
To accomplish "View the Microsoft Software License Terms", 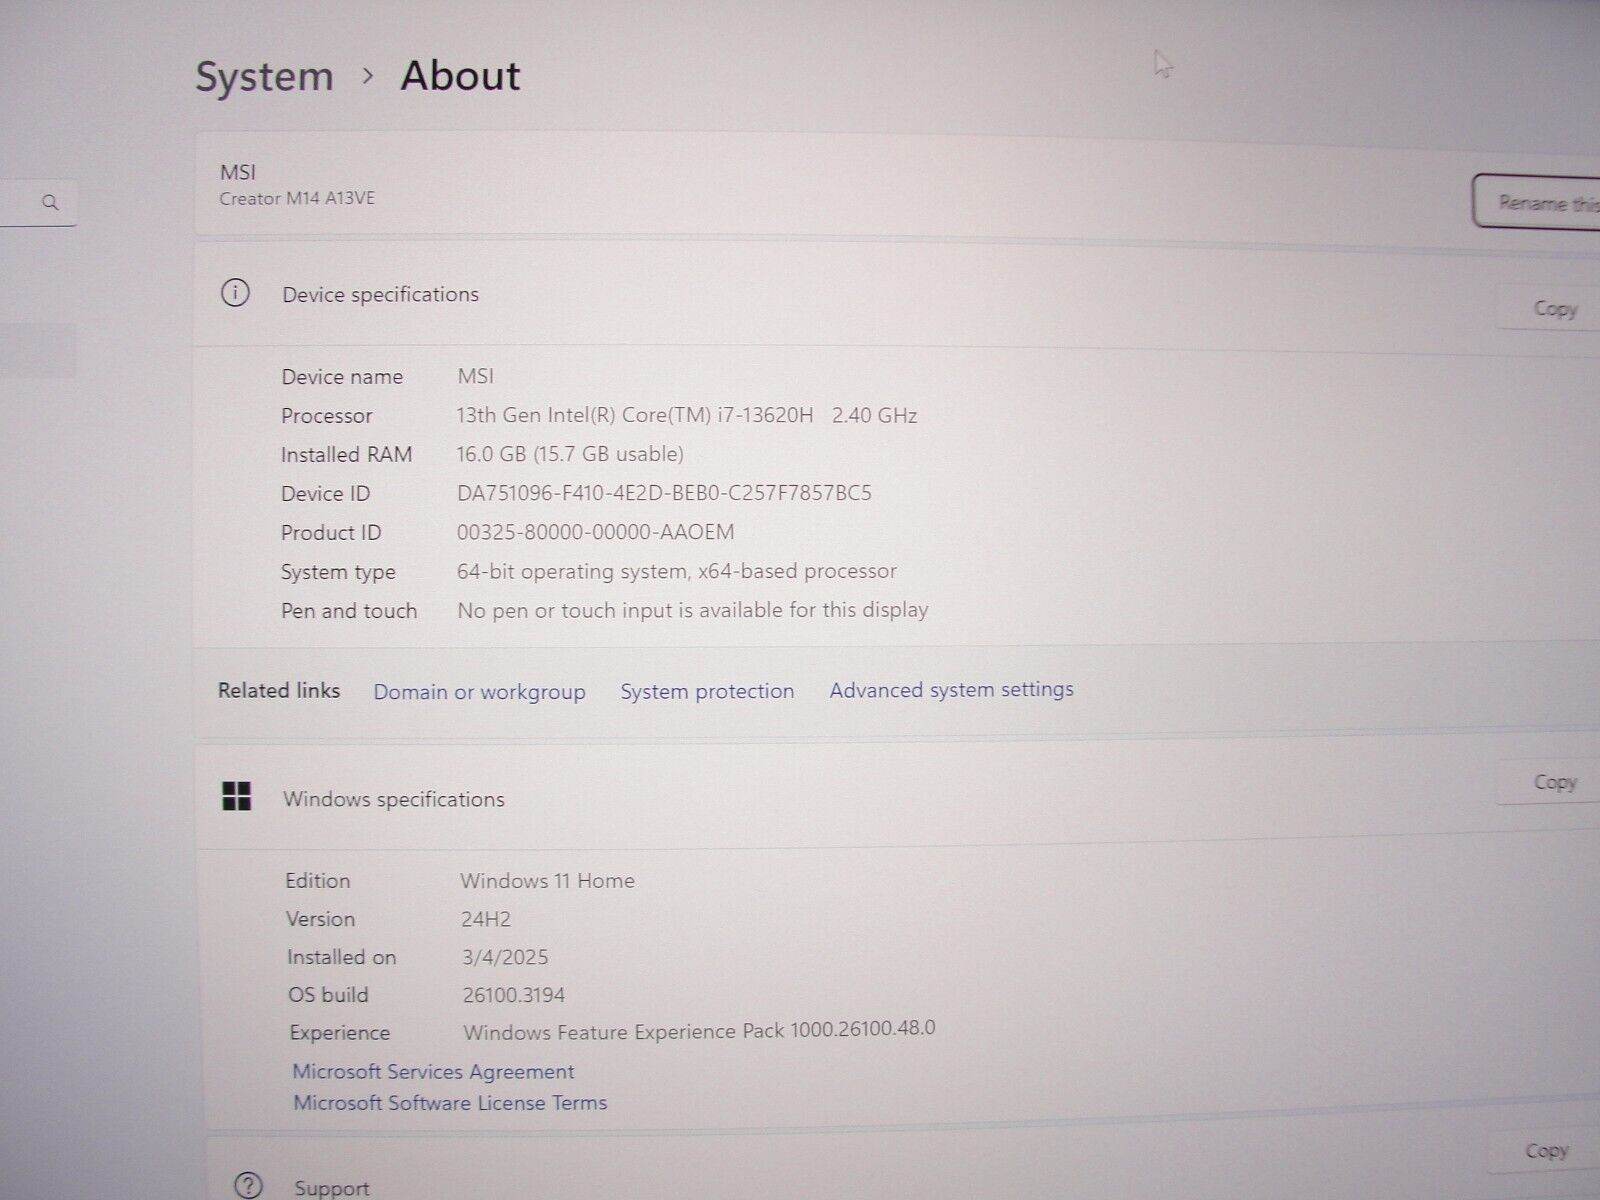I will click(449, 1103).
